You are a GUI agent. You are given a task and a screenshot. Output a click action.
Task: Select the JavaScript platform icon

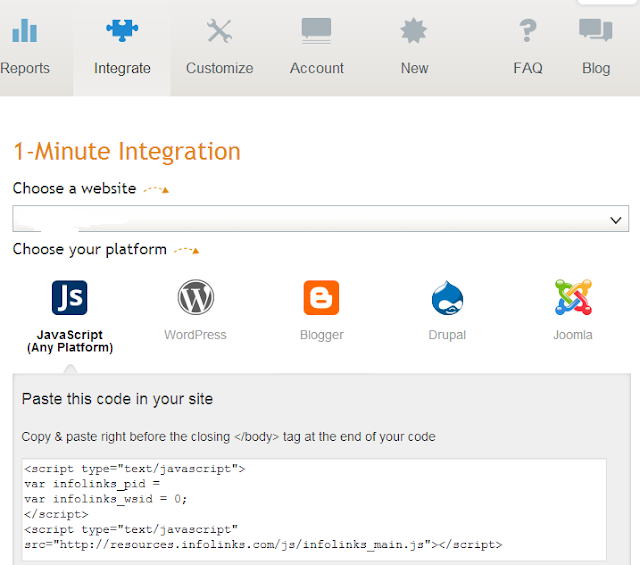coord(69,298)
